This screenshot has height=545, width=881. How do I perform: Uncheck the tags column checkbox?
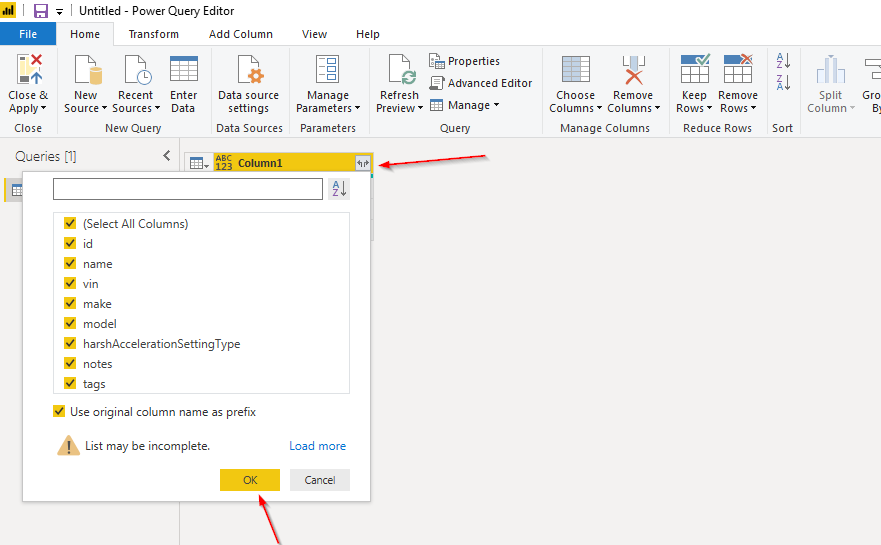click(x=70, y=384)
